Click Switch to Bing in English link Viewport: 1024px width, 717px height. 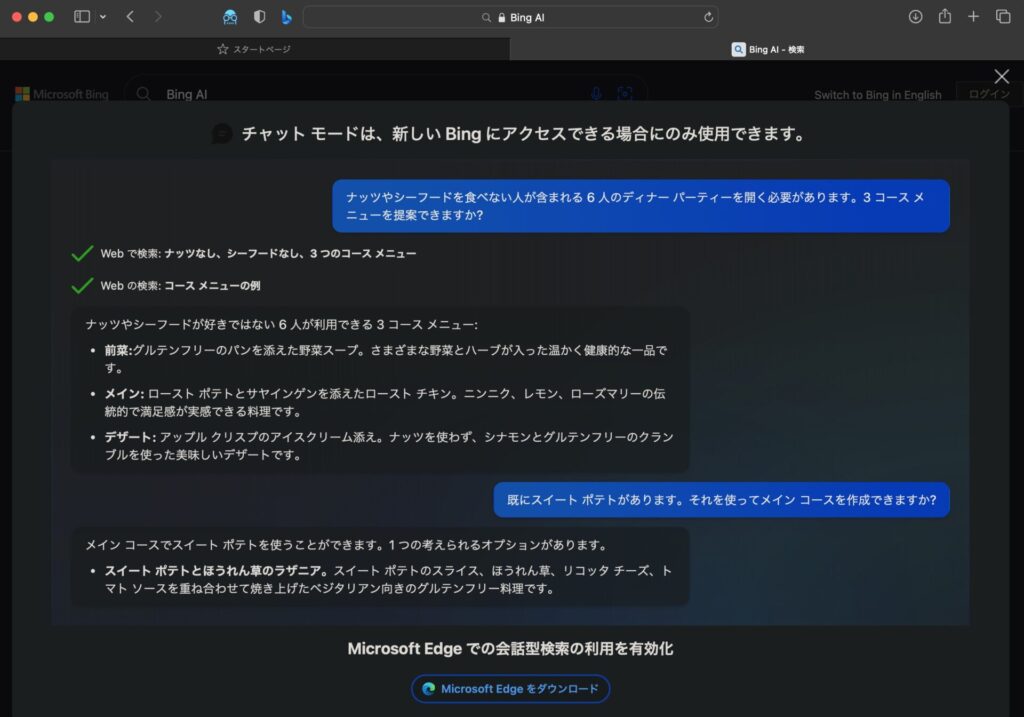click(x=878, y=95)
